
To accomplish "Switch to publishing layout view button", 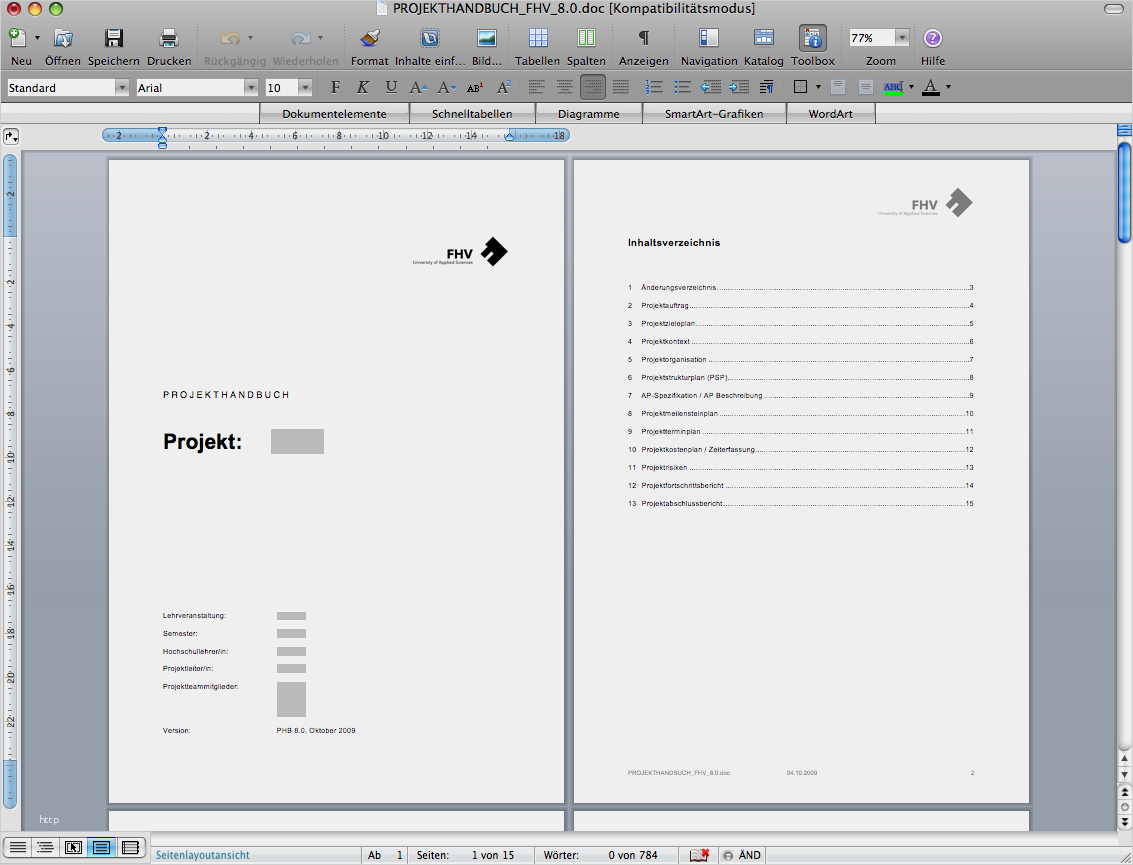I will (x=73, y=848).
